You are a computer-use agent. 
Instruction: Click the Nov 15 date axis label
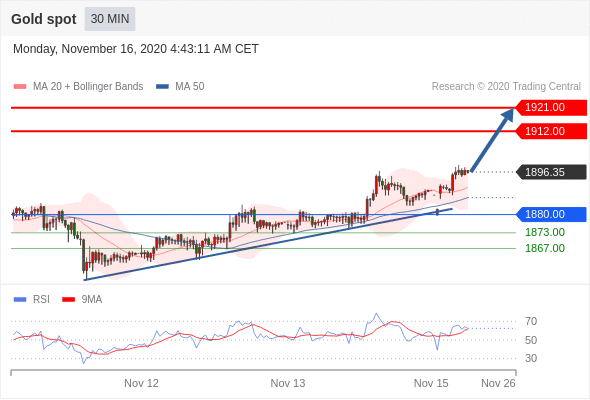[x=431, y=383]
